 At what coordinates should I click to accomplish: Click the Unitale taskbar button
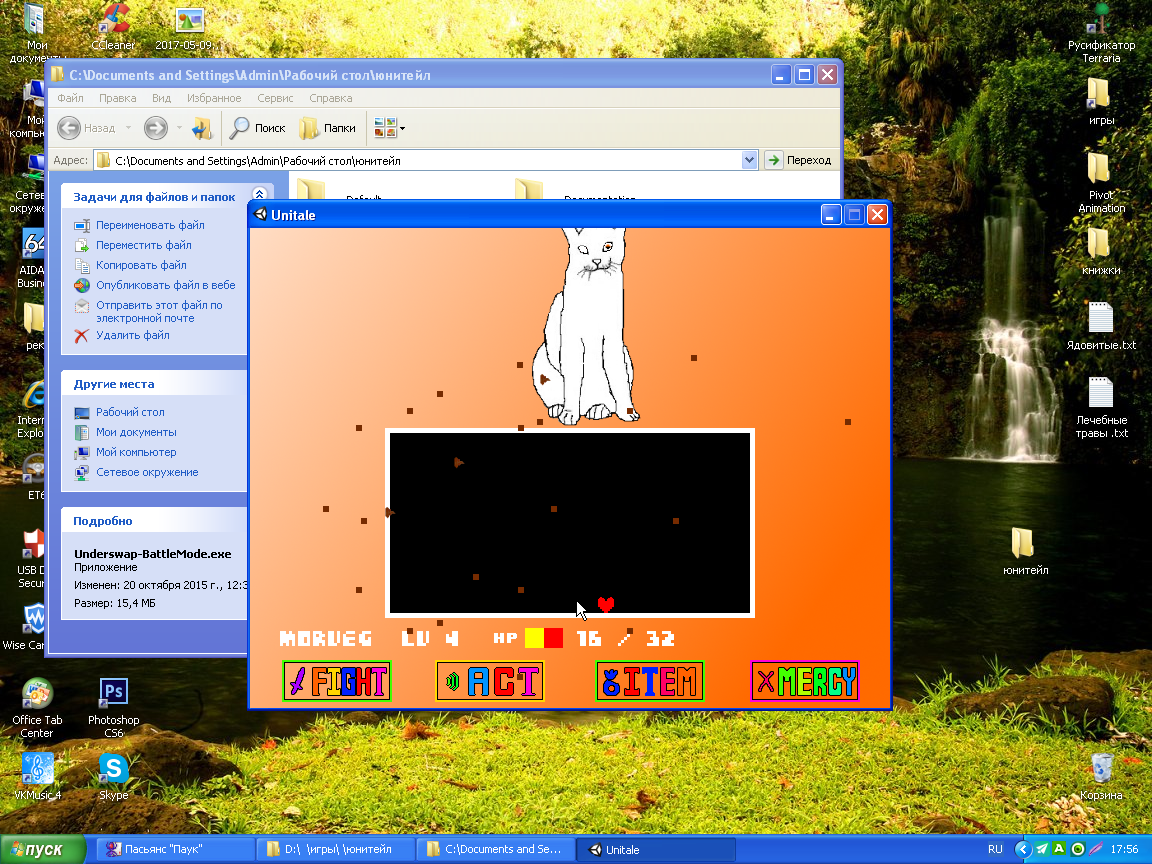pos(655,849)
